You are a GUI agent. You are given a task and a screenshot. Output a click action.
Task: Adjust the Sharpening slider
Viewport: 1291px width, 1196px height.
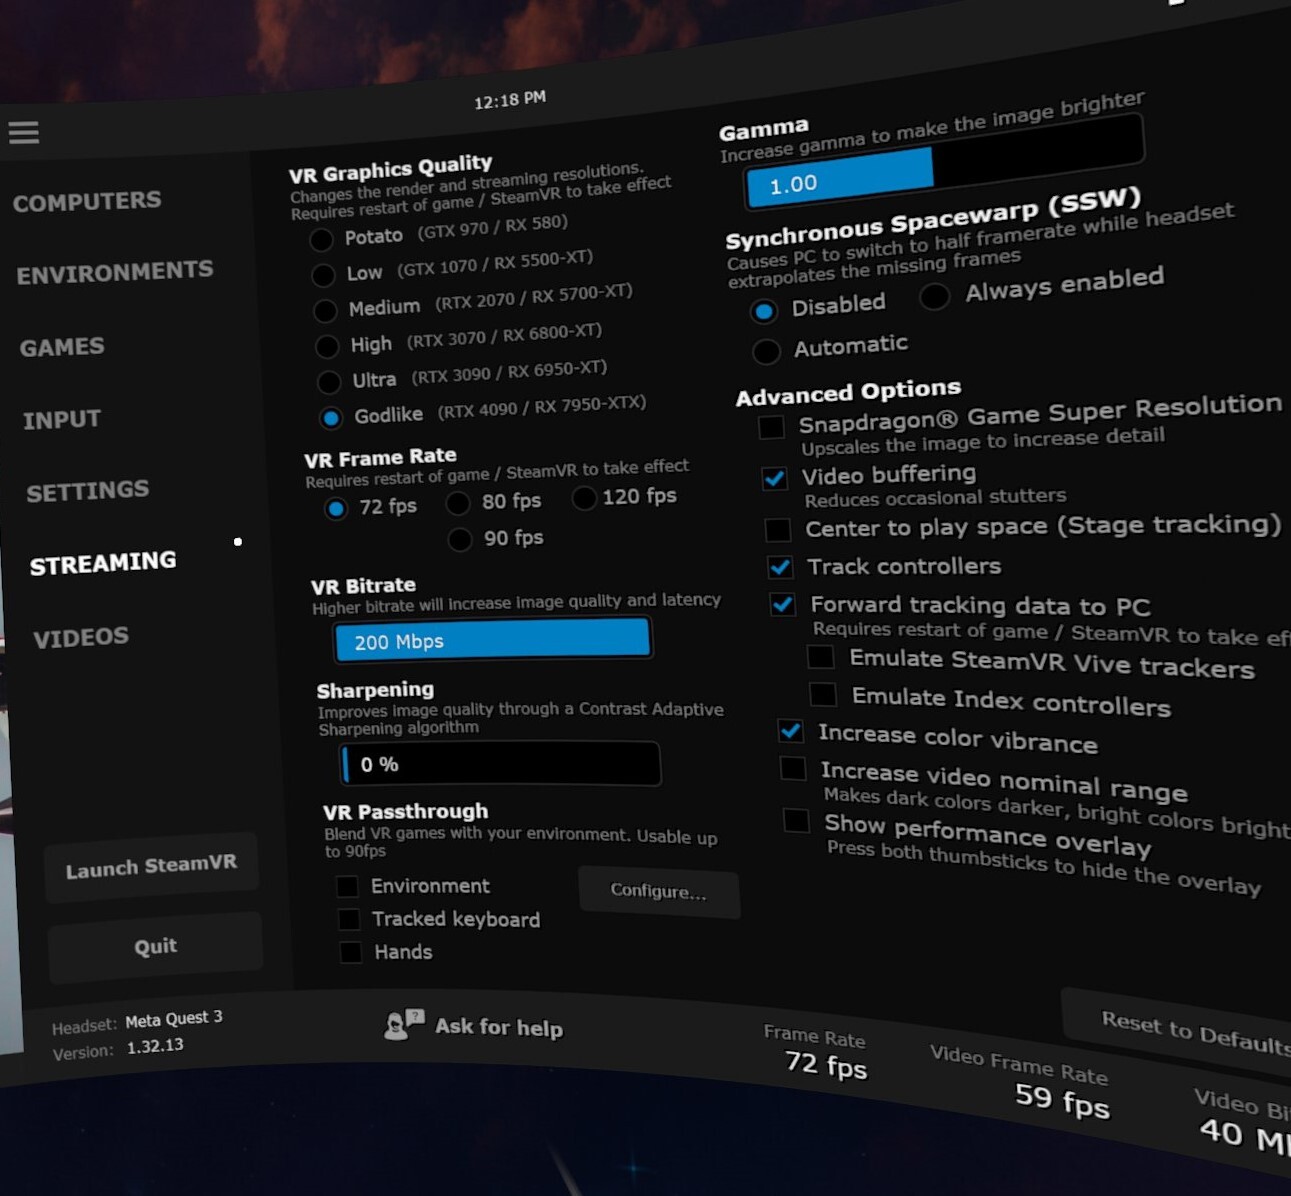[500, 764]
